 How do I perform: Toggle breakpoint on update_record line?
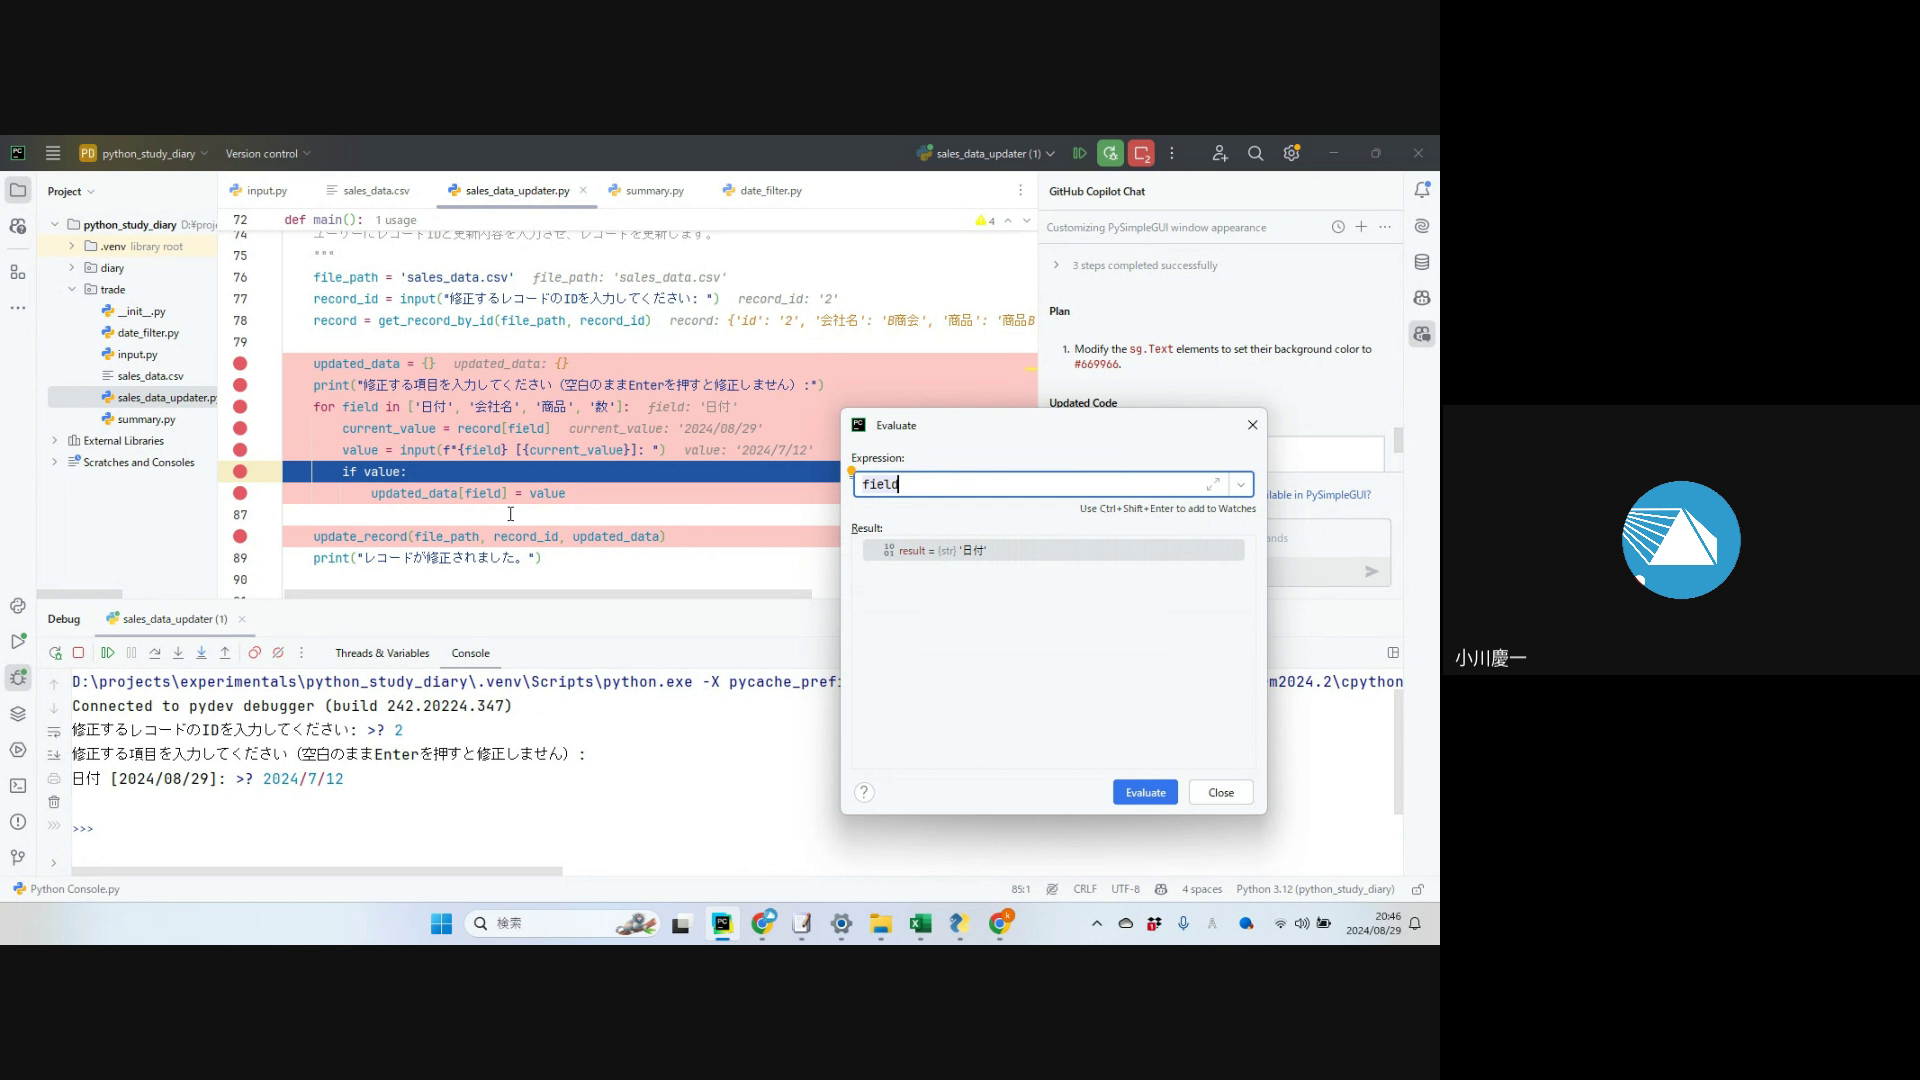[240, 537]
